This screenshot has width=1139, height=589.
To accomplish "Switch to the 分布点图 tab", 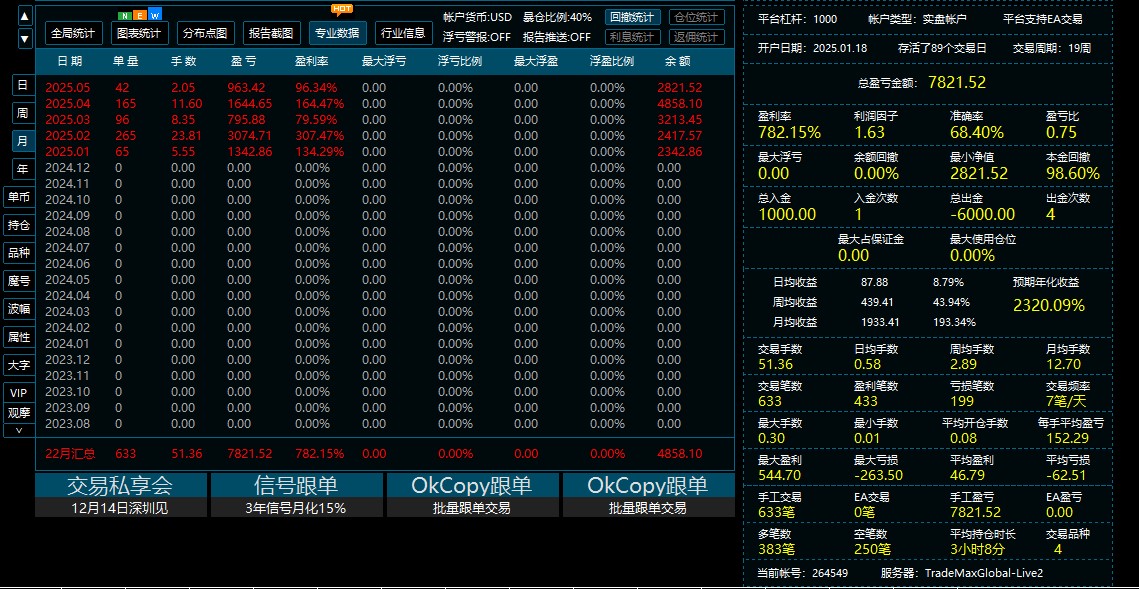I will (205, 33).
